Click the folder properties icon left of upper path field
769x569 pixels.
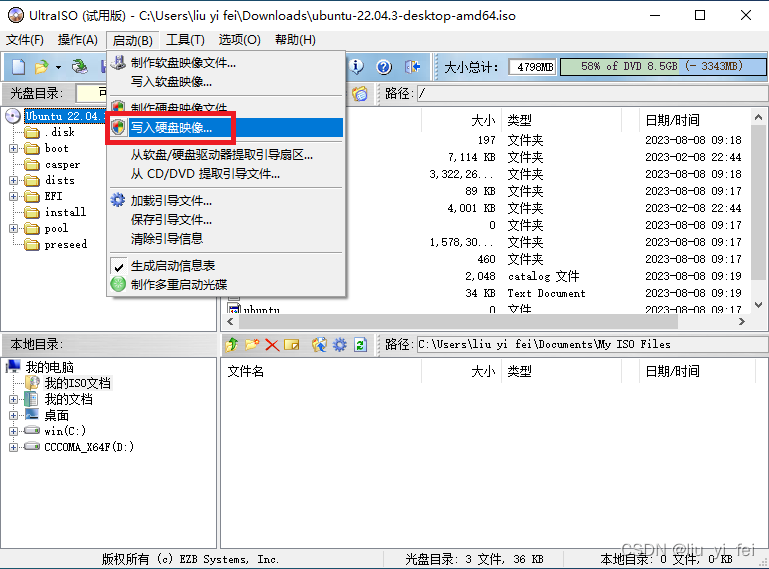[360, 93]
